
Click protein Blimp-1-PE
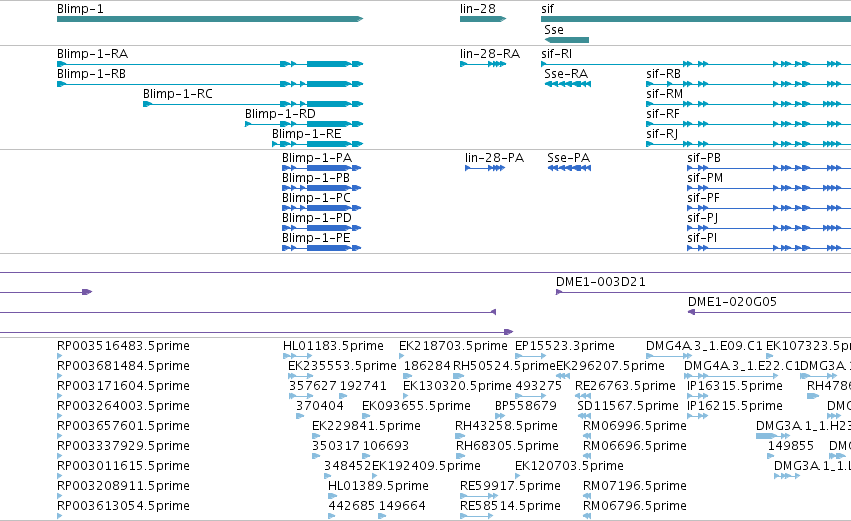click(x=321, y=249)
